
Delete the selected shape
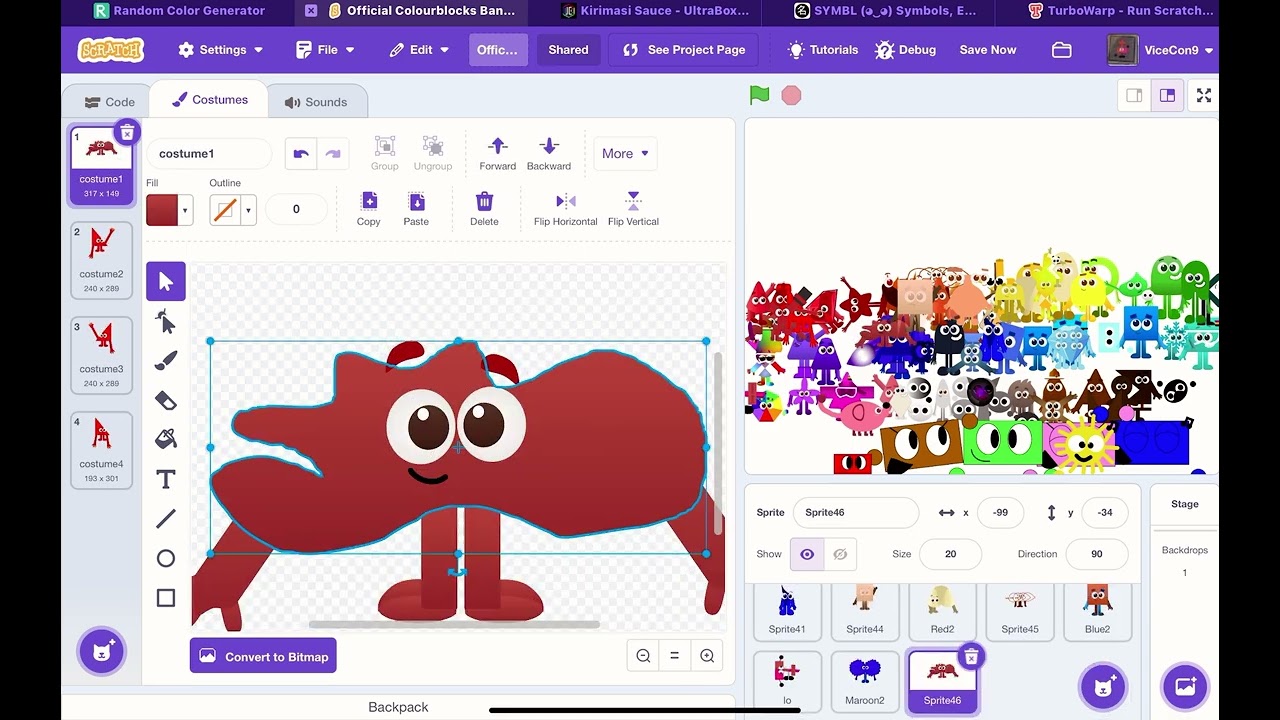[484, 209]
